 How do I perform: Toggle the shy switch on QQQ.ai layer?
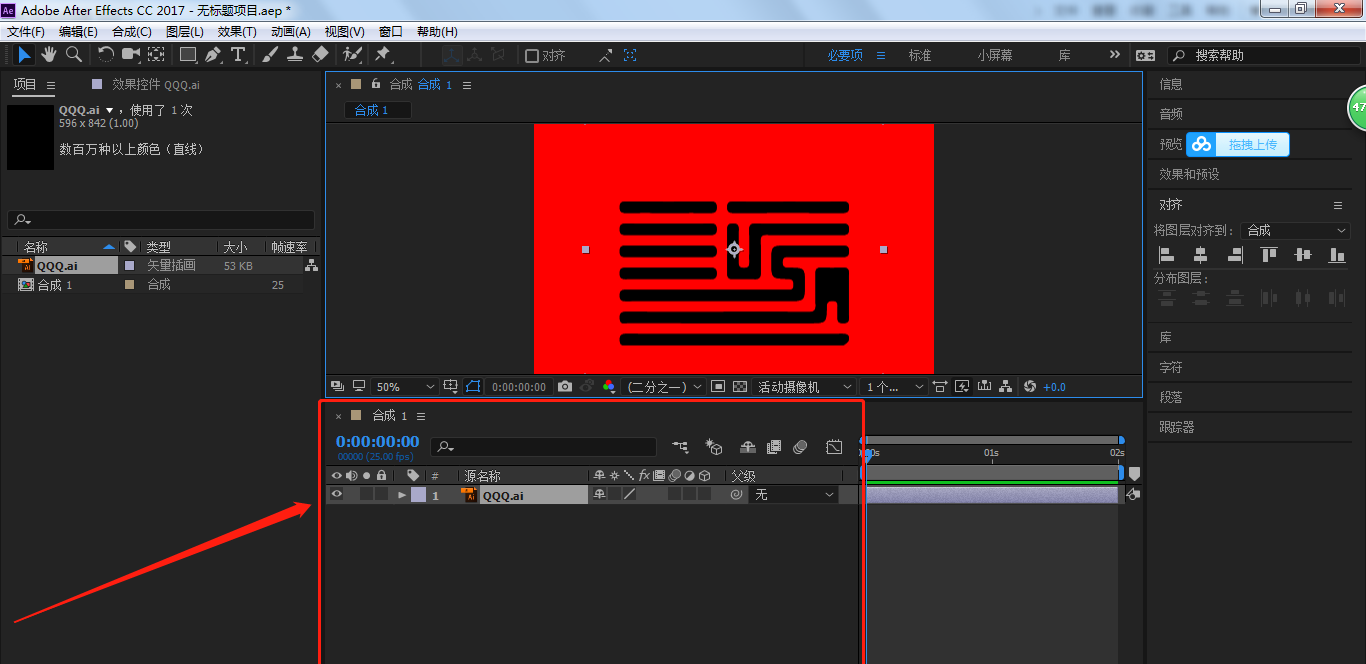click(599, 494)
